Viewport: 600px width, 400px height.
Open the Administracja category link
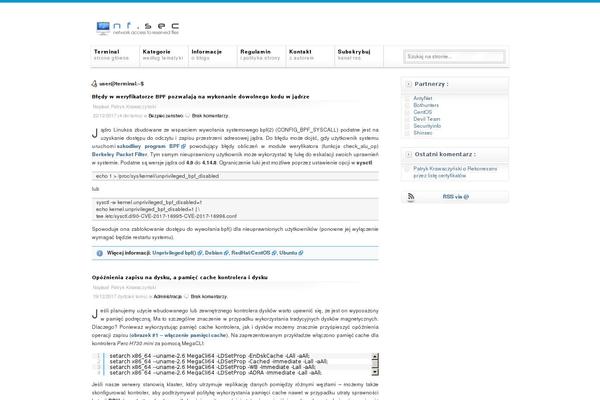point(168,297)
